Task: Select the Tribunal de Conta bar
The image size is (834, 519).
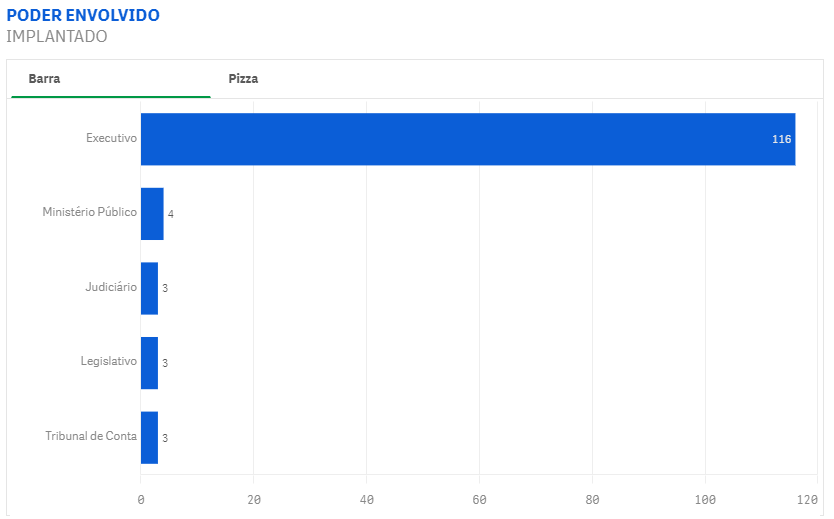Action: point(149,438)
